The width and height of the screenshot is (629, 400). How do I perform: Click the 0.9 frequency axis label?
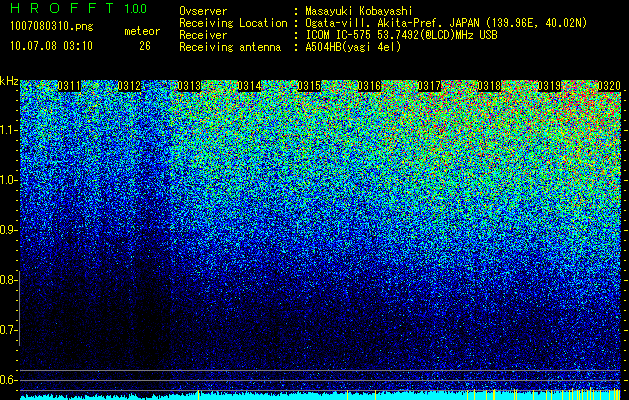[8, 230]
